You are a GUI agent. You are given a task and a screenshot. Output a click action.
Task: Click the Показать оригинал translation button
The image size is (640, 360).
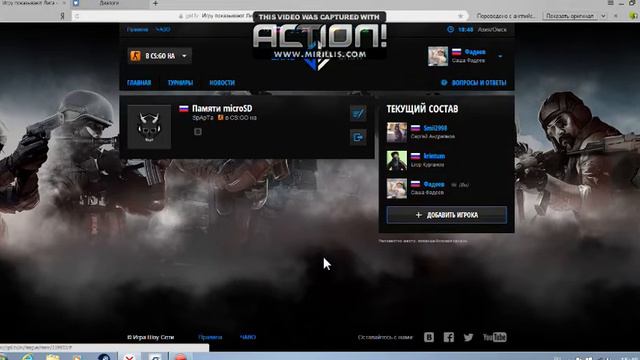tap(570, 16)
